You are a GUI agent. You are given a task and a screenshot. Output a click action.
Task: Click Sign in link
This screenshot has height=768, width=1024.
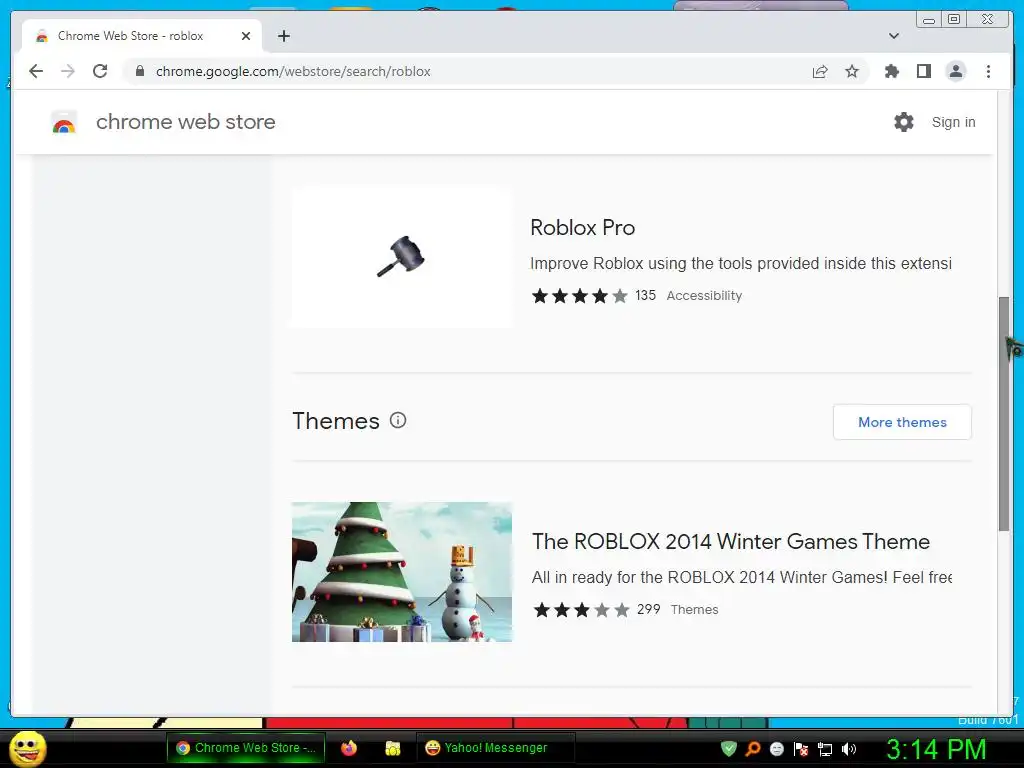pyautogui.click(x=953, y=122)
